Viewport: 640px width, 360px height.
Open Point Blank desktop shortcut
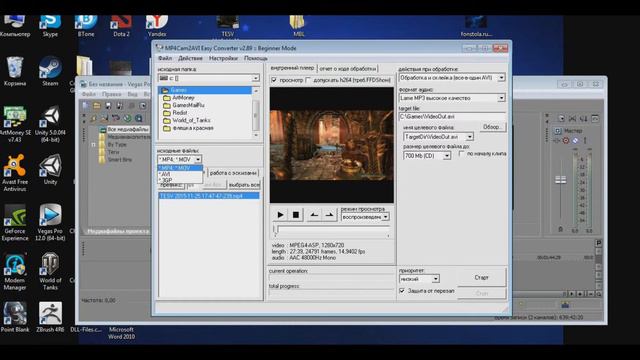[x=15, y=317]
